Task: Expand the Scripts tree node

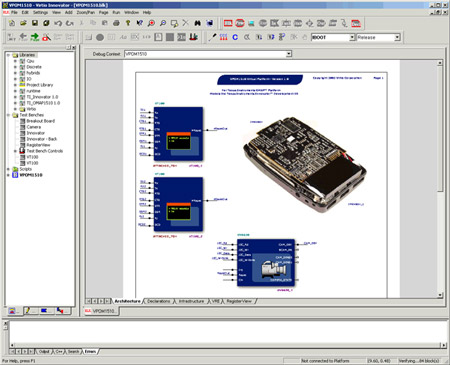Action: [x=8, y=169]
